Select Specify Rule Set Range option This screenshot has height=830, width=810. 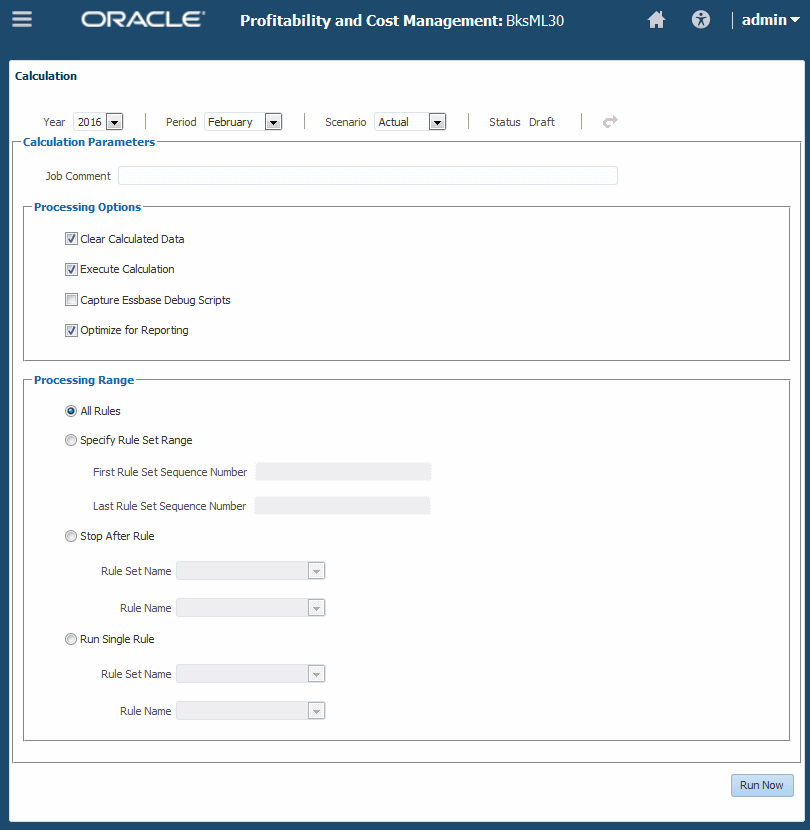[70, 440]
